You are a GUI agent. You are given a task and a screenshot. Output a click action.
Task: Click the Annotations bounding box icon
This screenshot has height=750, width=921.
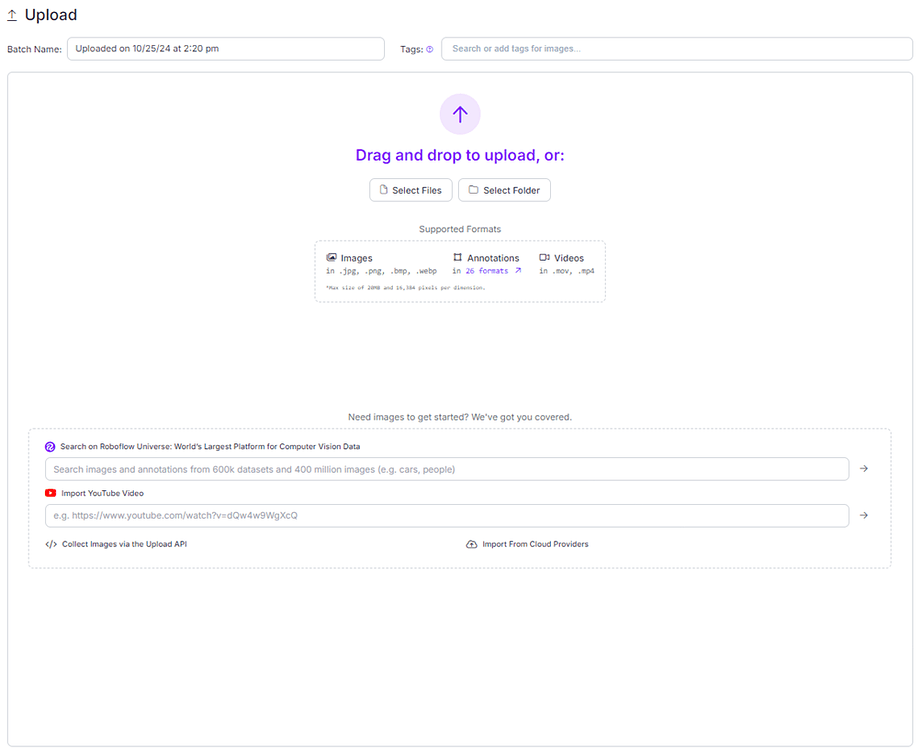coord(458,258)
